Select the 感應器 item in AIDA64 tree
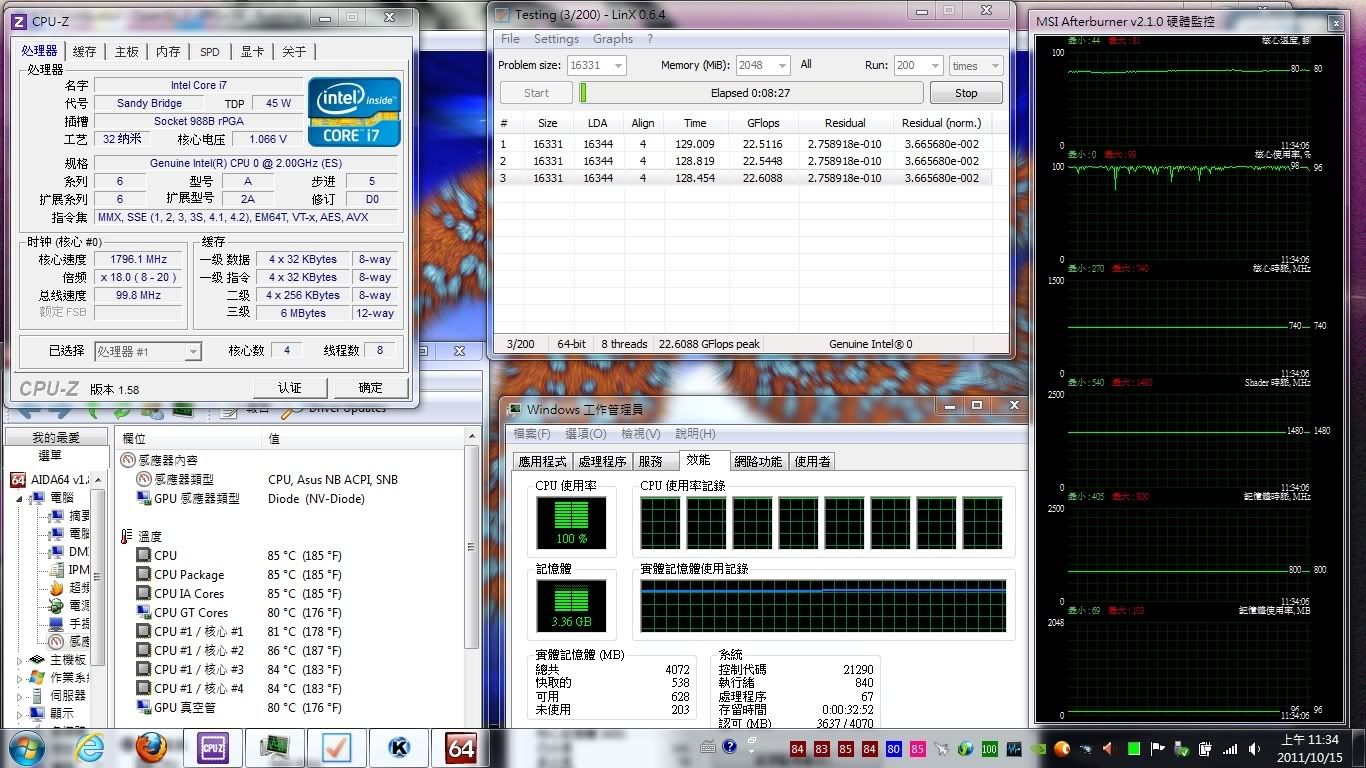Screen dimensions: 1366x768 tap(70, 642)
